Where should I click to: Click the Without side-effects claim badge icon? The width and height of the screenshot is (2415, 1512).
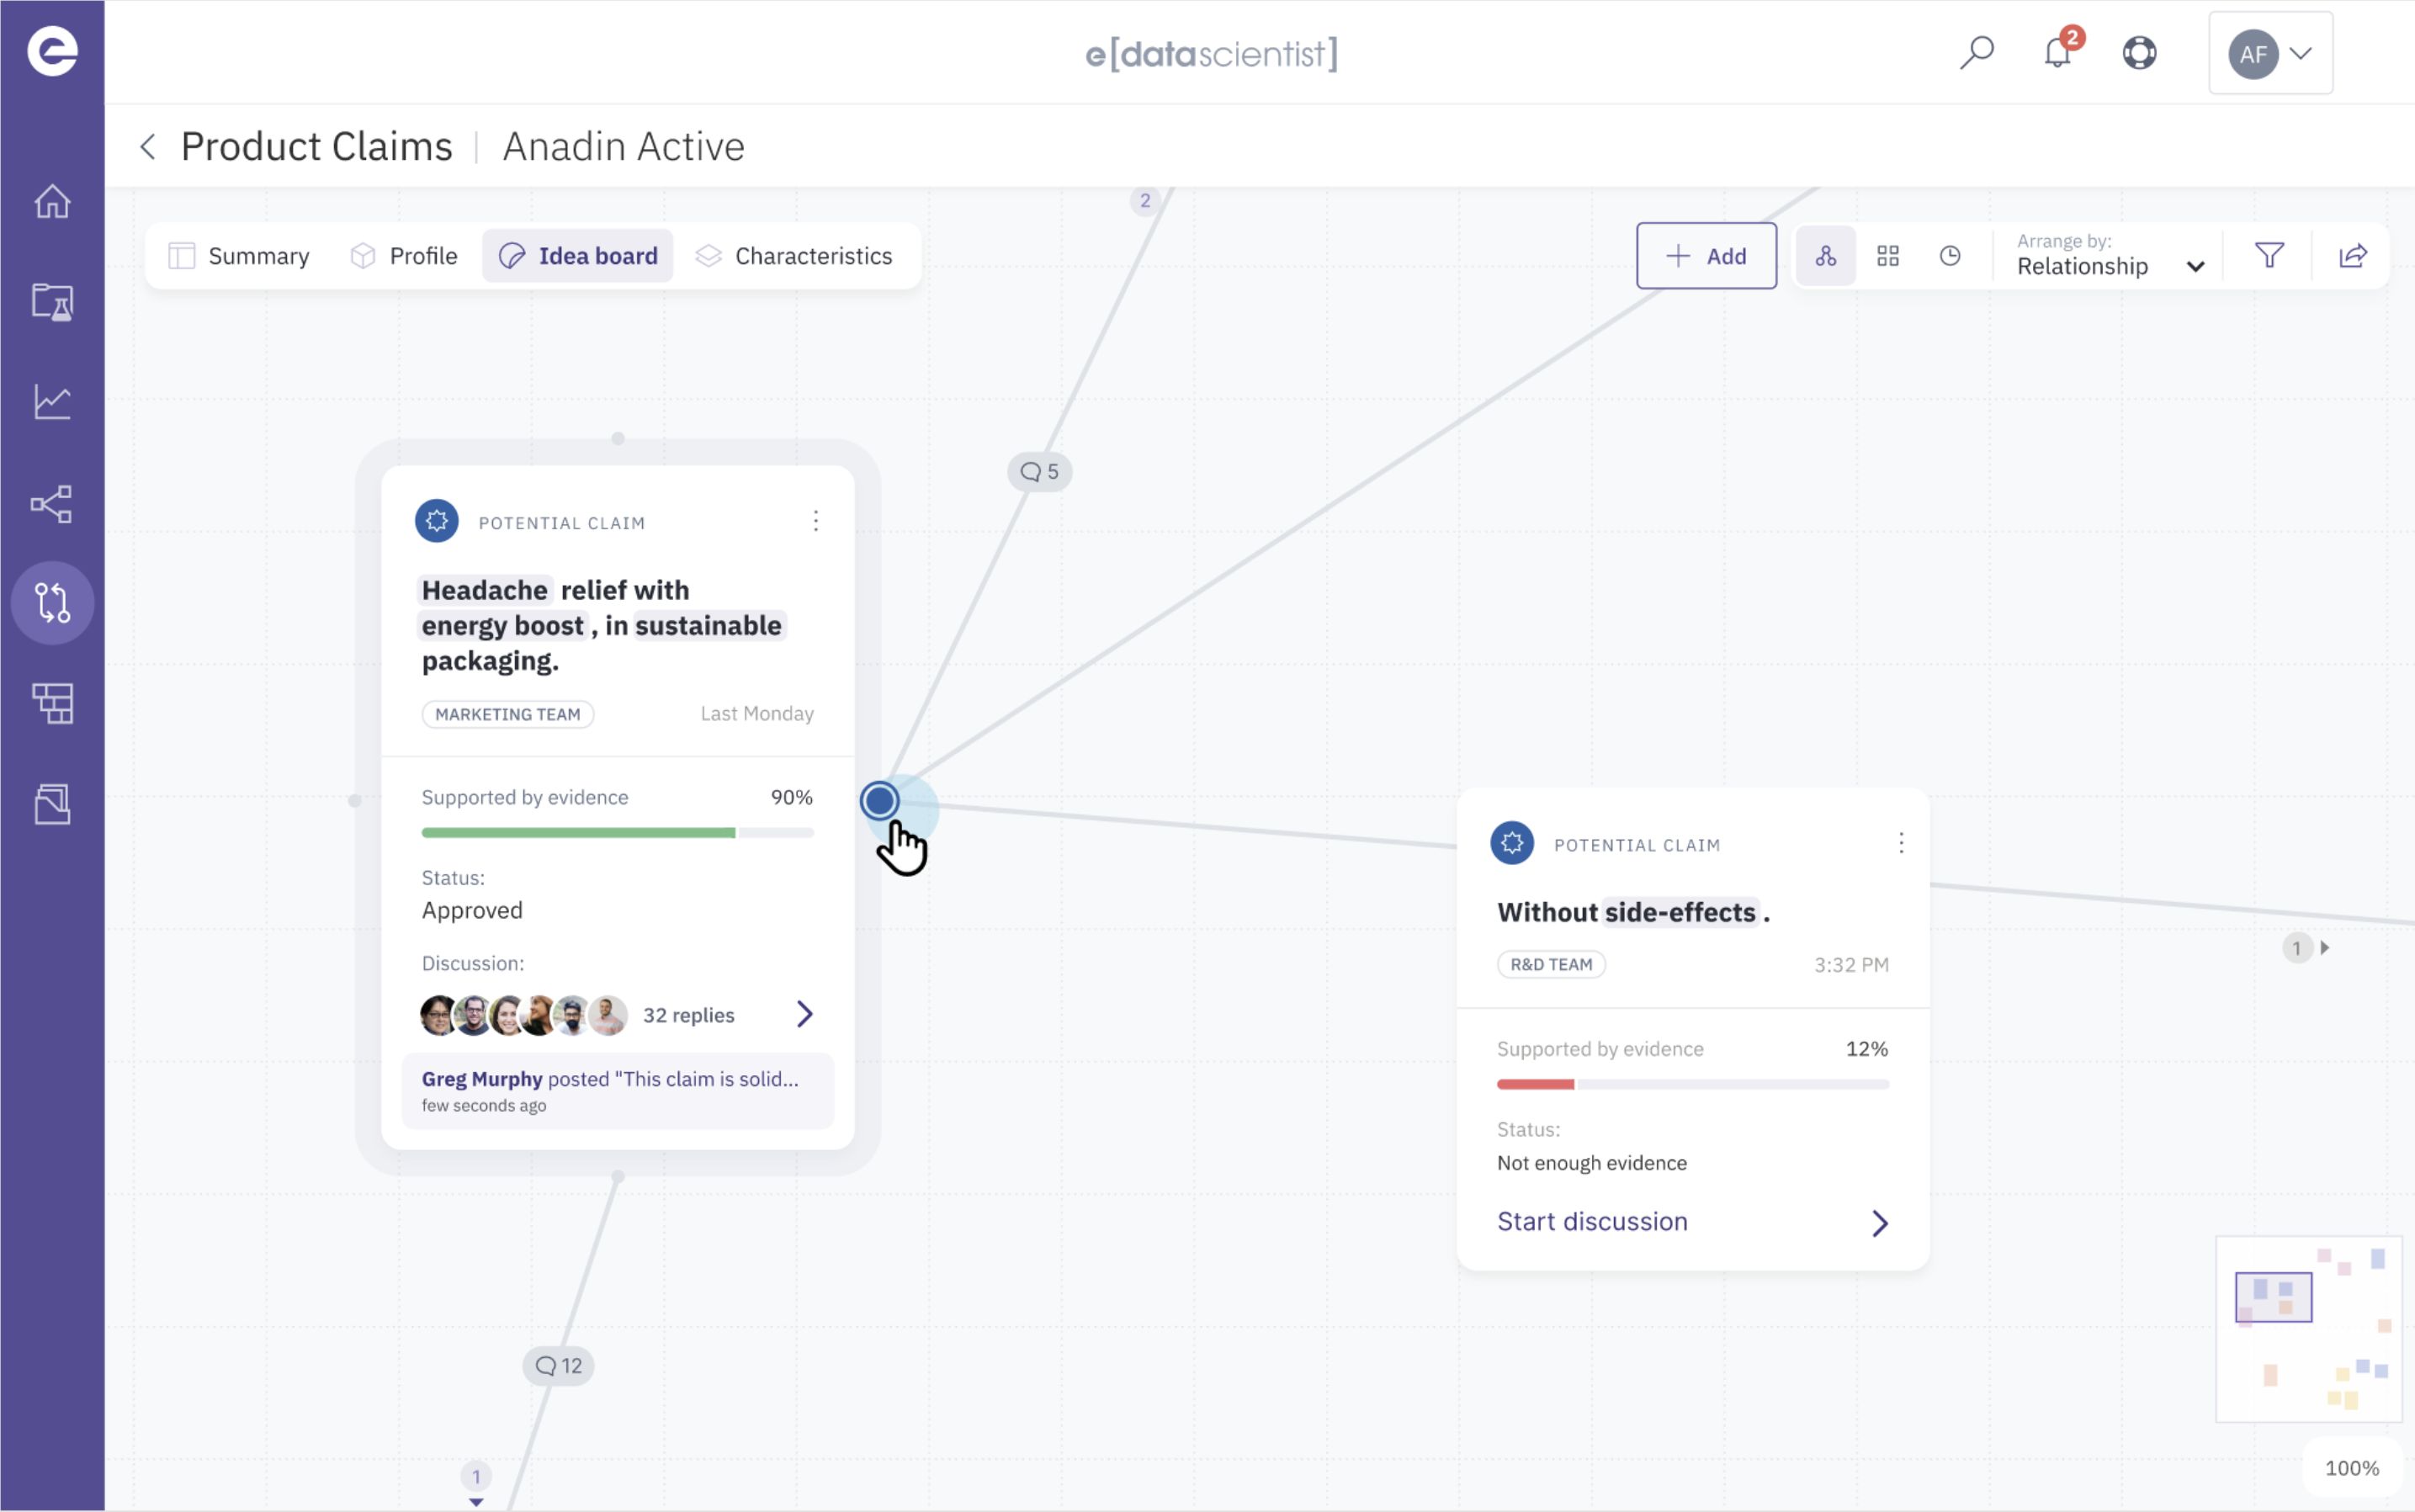1512,843
